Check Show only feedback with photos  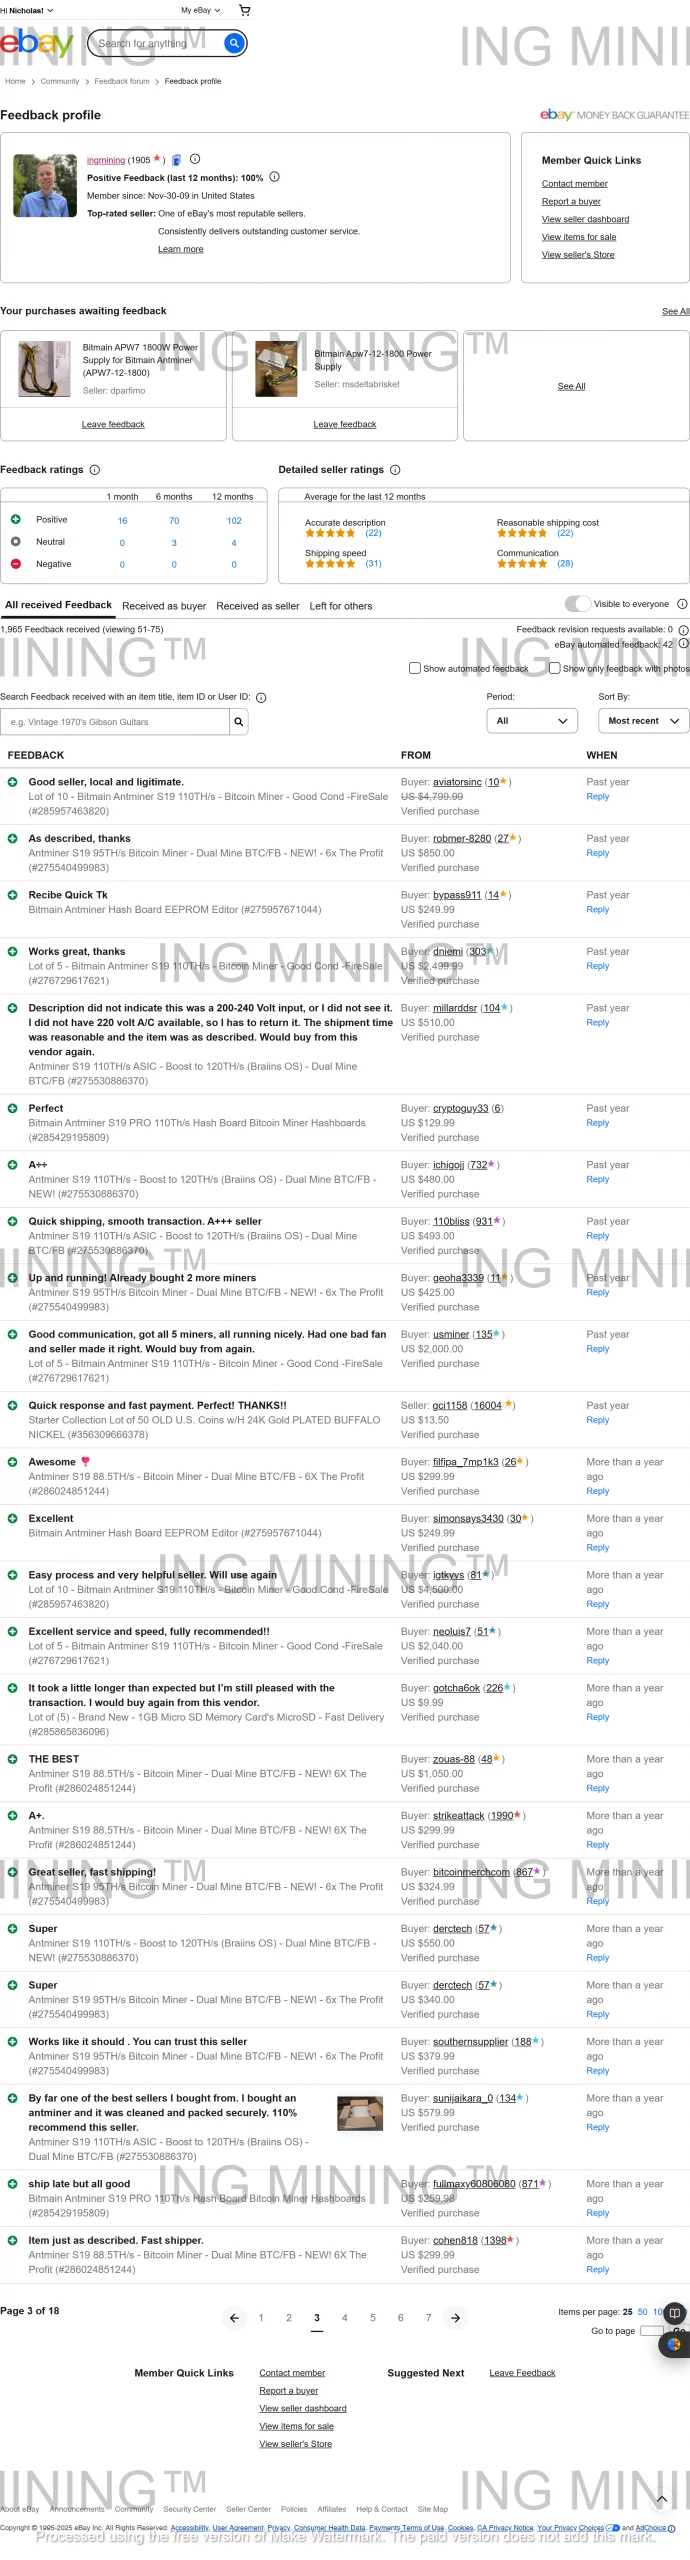point(554,668)
